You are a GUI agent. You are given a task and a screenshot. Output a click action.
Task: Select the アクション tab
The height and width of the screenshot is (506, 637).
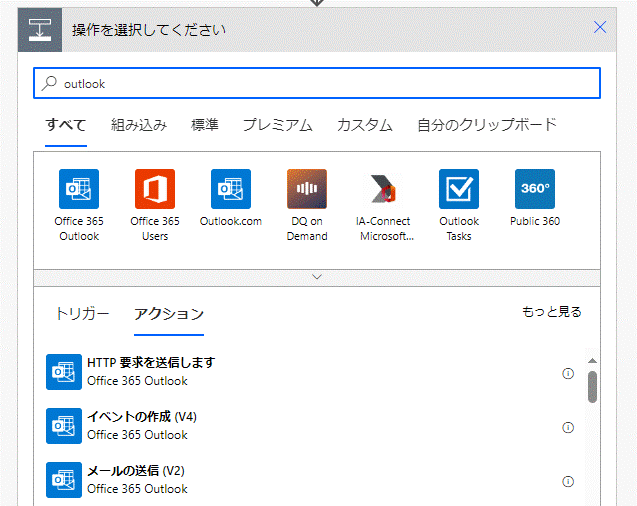pos(169,314)
